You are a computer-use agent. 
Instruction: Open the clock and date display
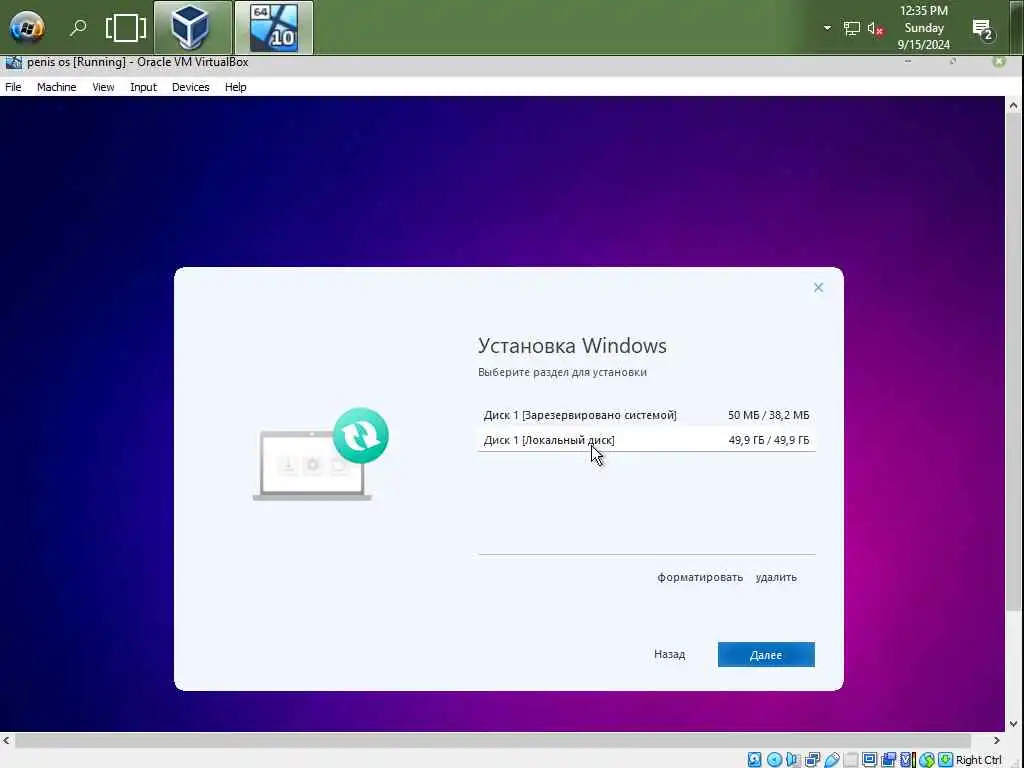923,27
